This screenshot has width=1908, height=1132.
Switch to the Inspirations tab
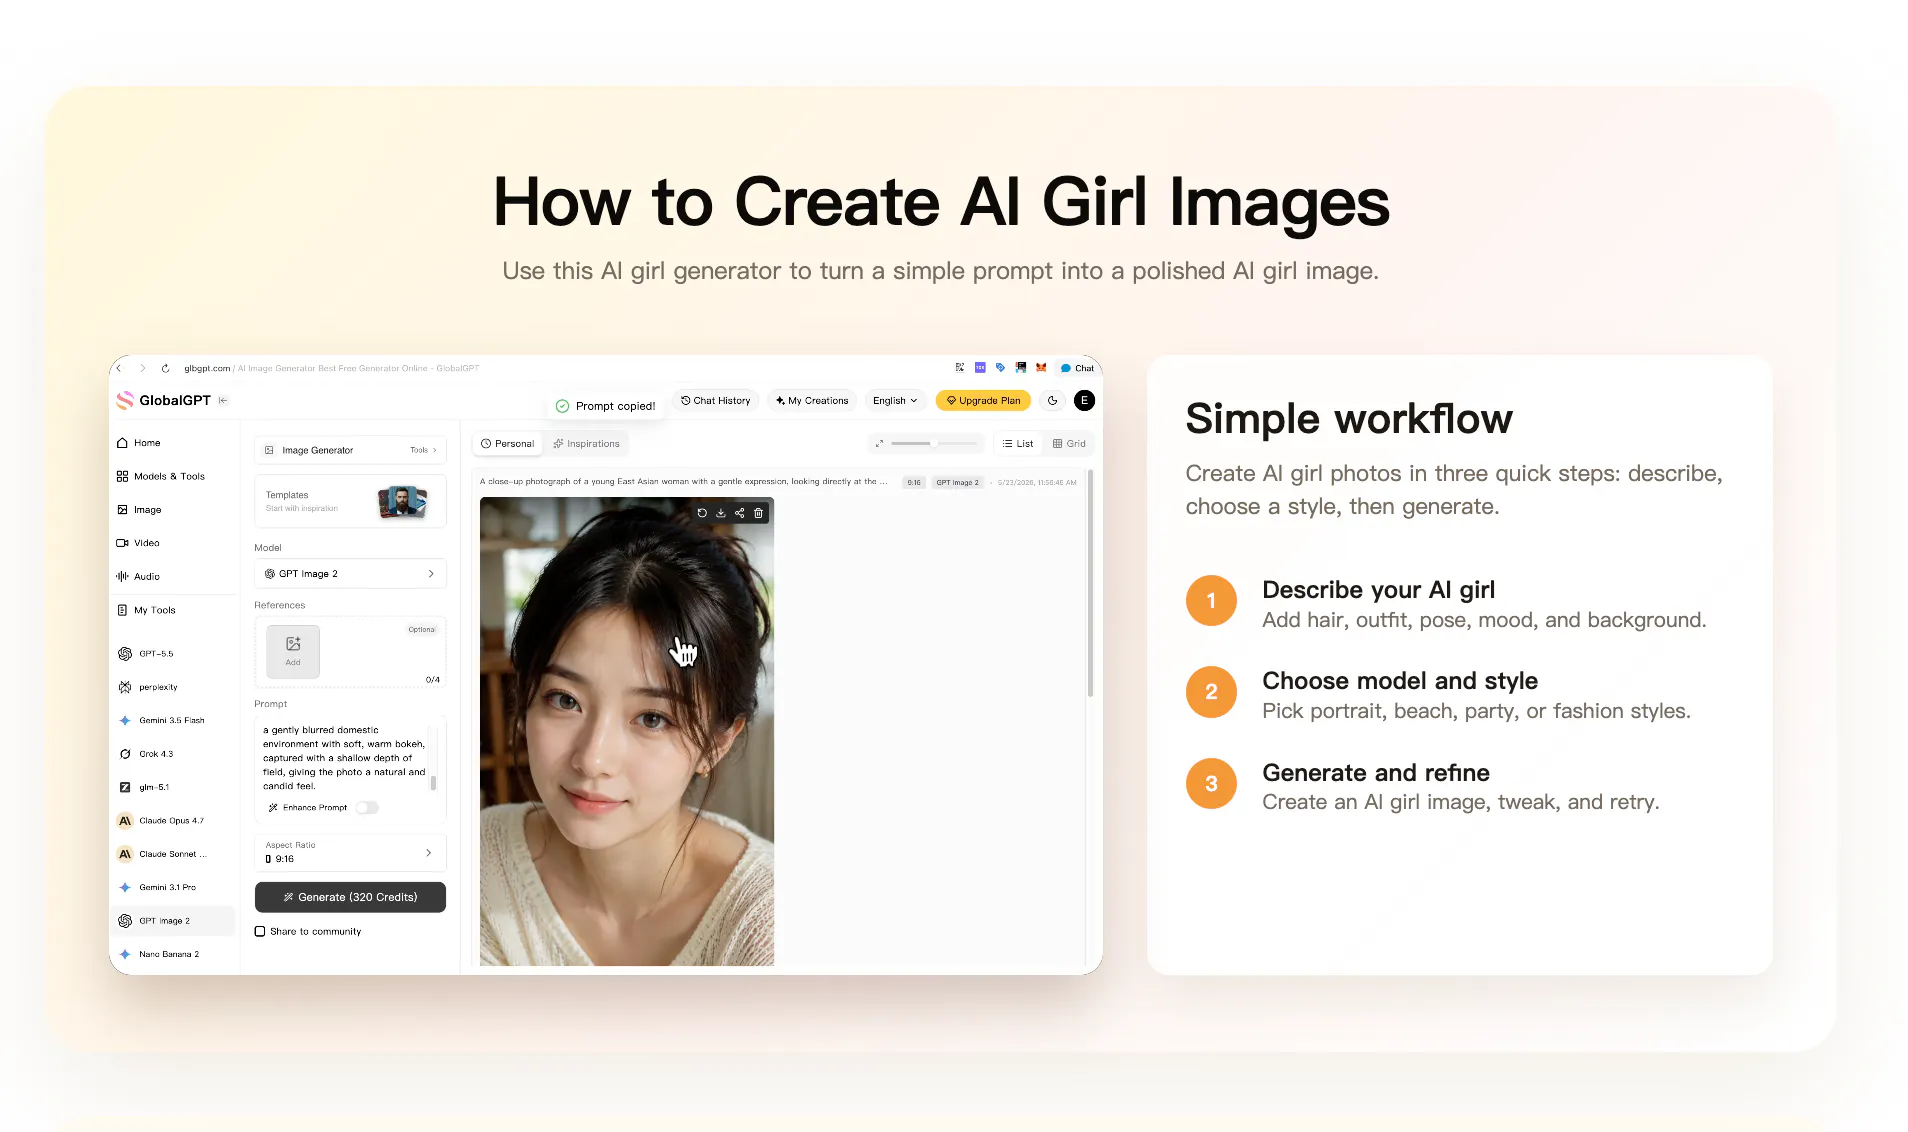[x=587, y=444]
